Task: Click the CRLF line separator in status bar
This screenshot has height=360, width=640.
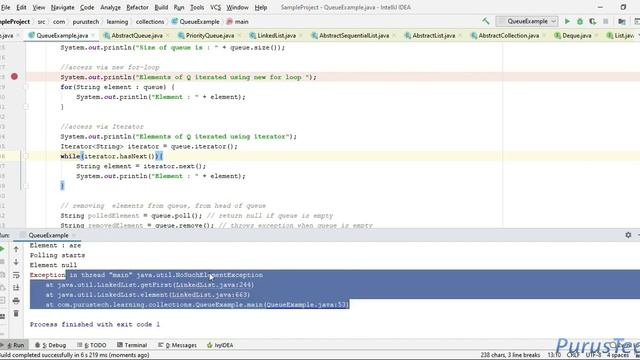Action: [573, 355]
